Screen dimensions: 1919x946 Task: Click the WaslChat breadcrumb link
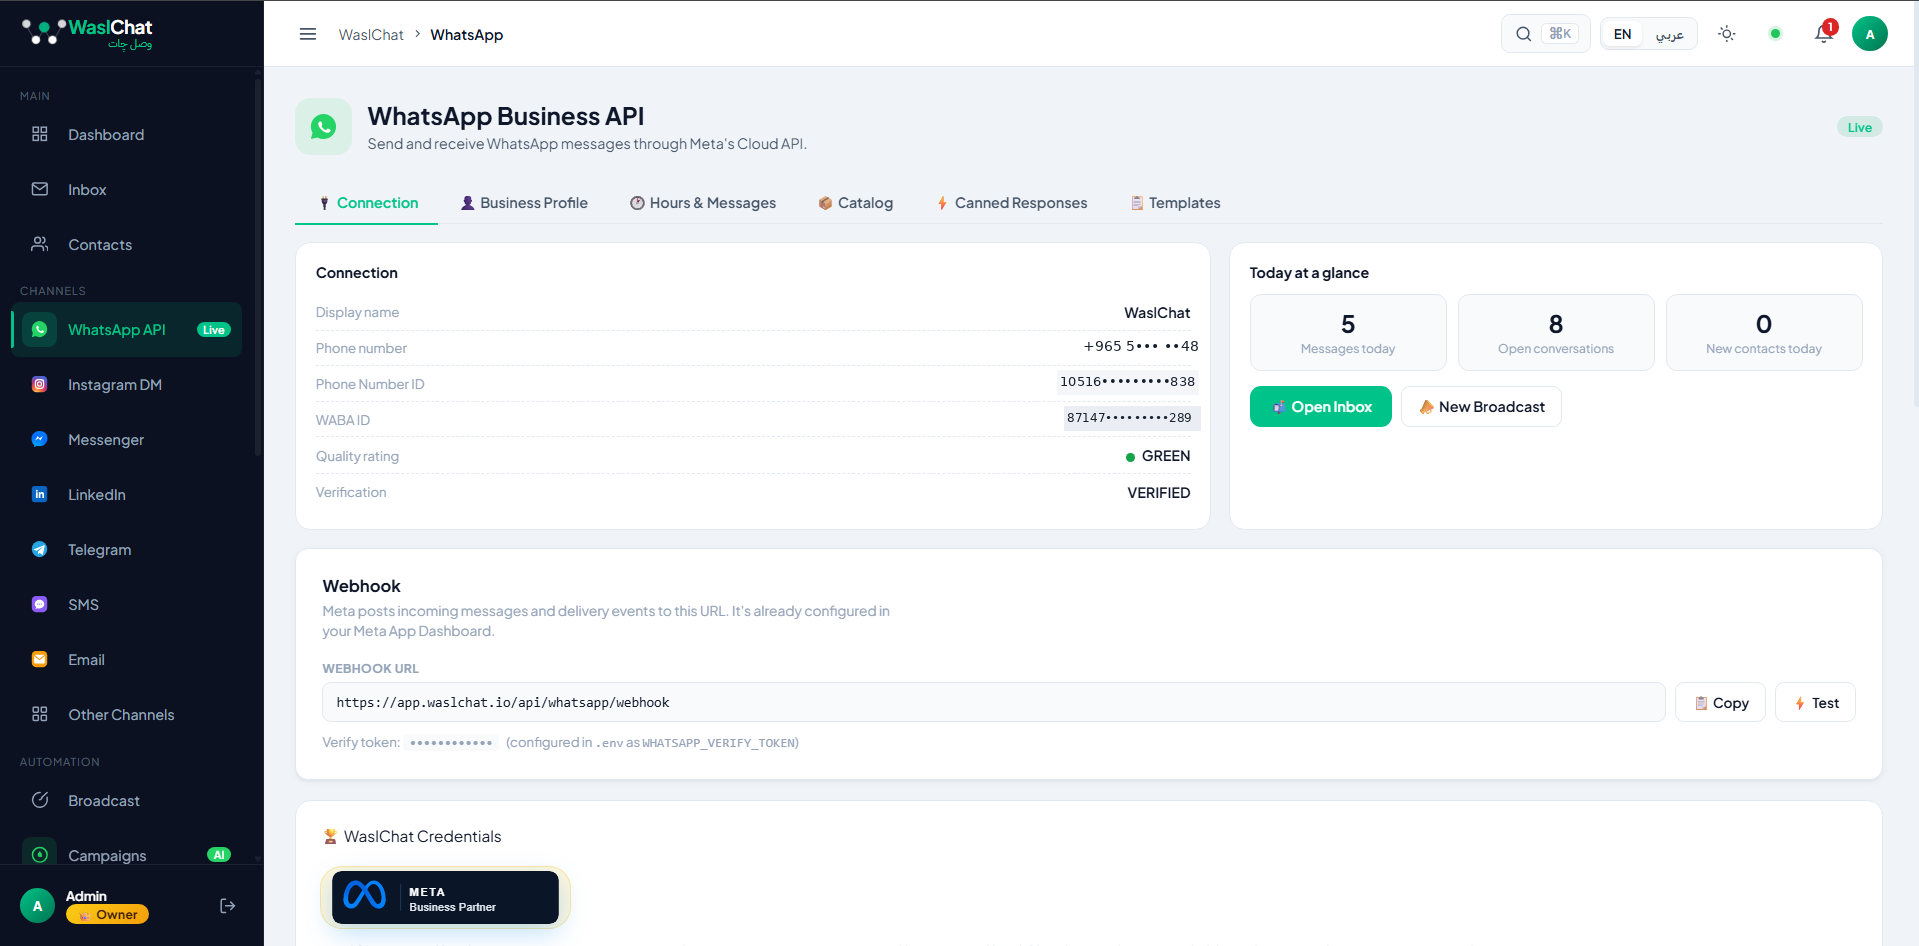[x=371, y=35]
